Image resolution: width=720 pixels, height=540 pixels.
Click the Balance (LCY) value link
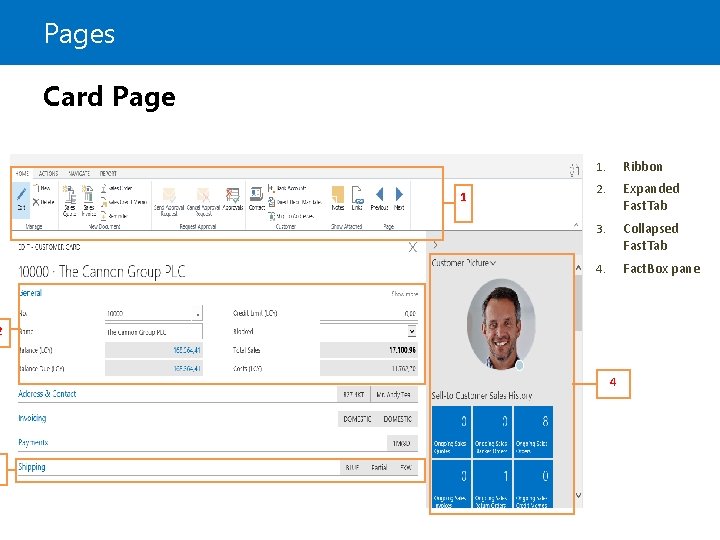click(x=186, y=350)
